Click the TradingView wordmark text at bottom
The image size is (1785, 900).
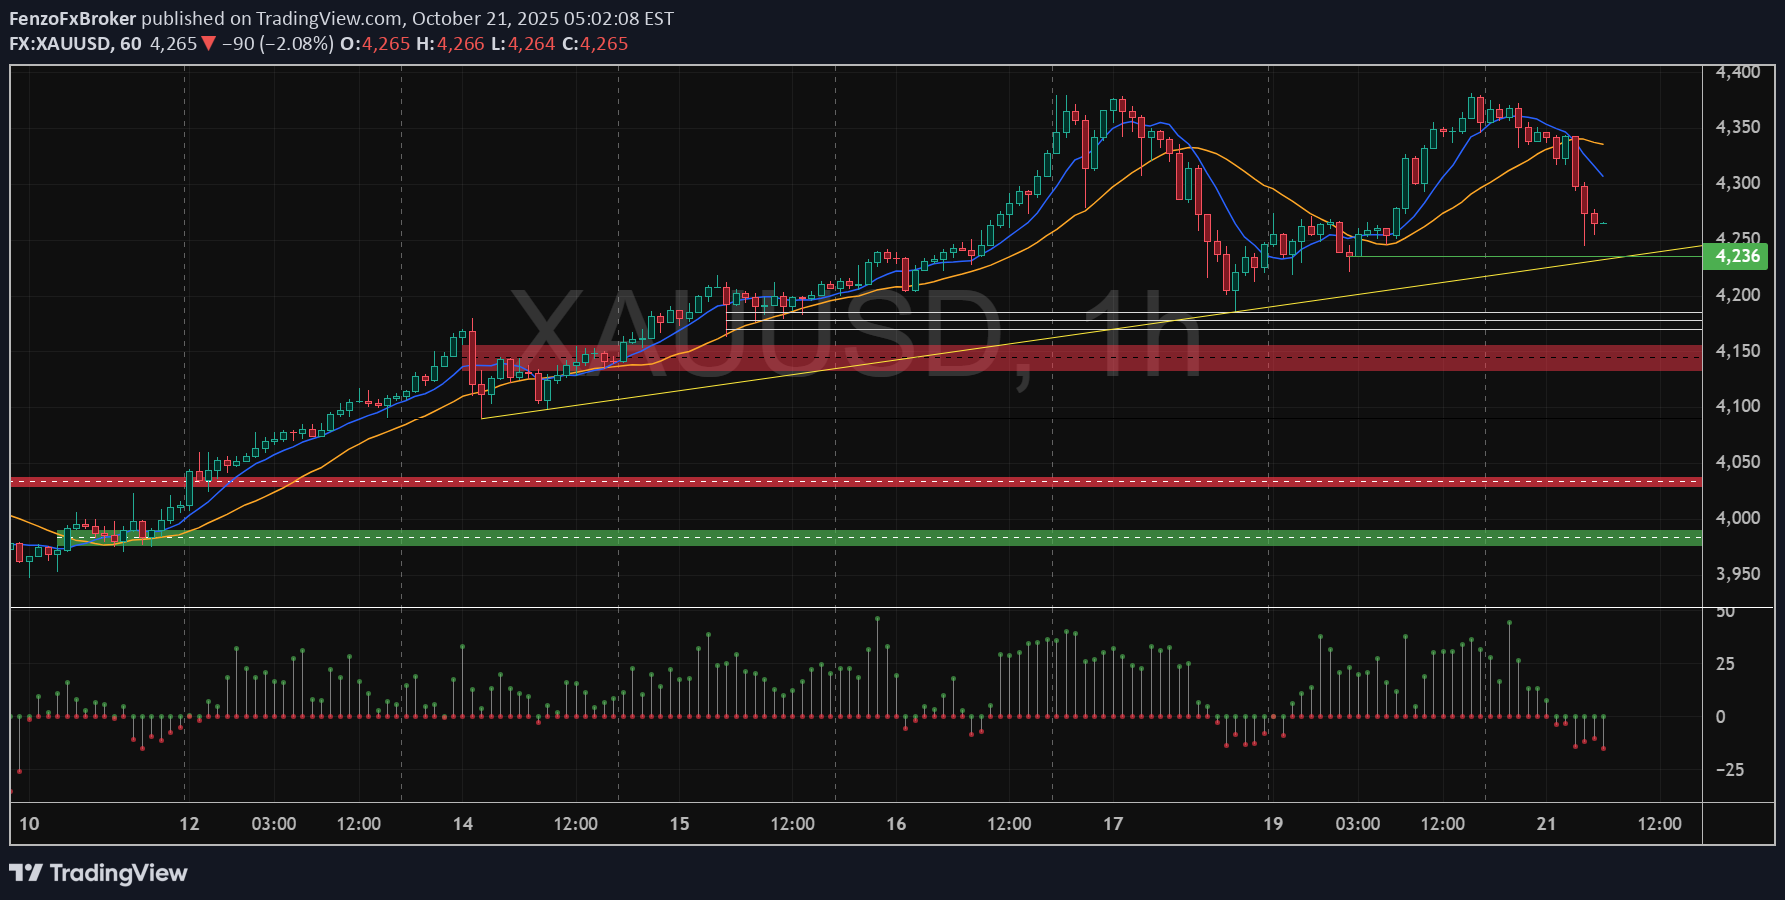[118, 873]
